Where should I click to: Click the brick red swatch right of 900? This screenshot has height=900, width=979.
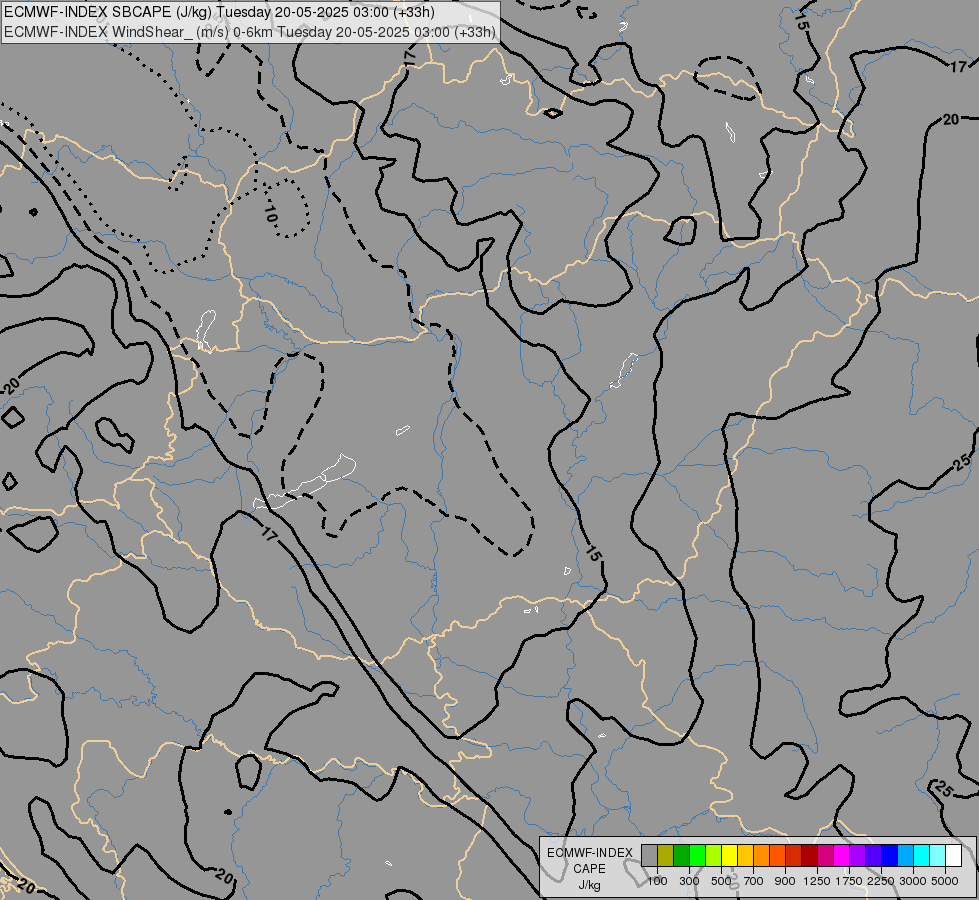pos(793,856)
